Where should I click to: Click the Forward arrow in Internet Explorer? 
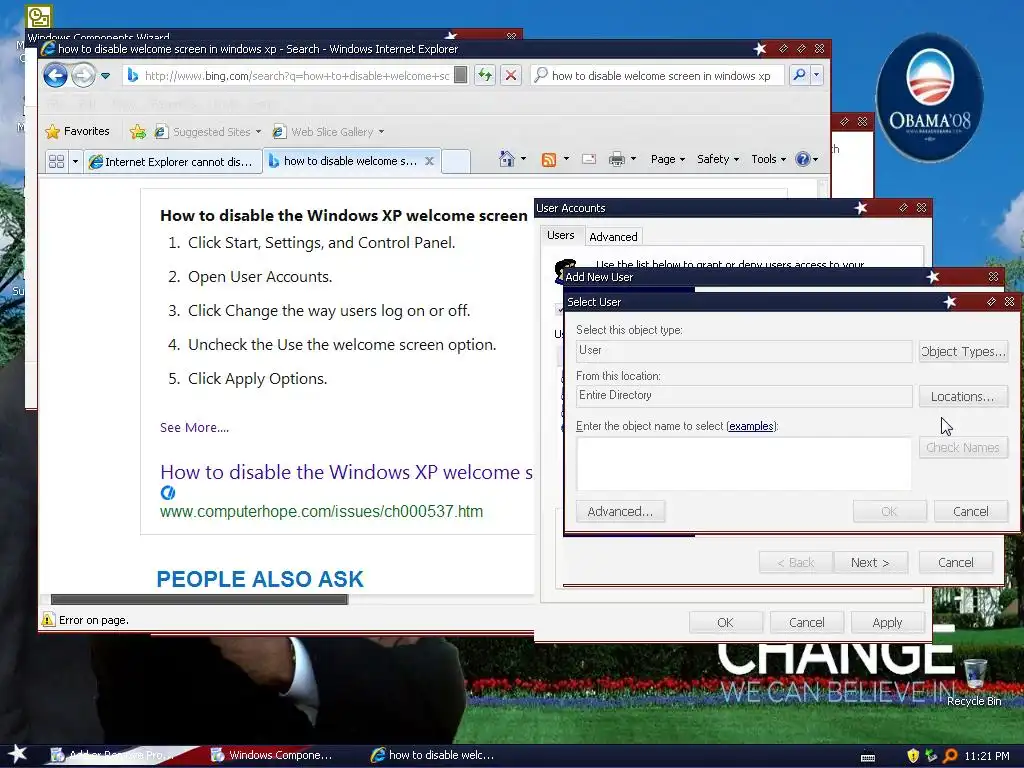pyautogui.click(x=83, y=76)
